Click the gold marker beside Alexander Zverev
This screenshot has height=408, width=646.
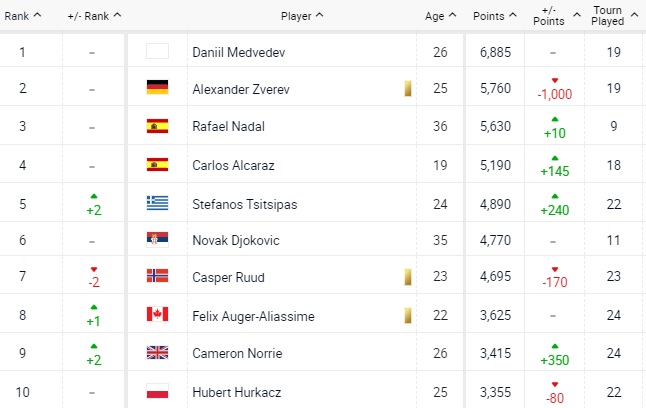click(407, 88)
